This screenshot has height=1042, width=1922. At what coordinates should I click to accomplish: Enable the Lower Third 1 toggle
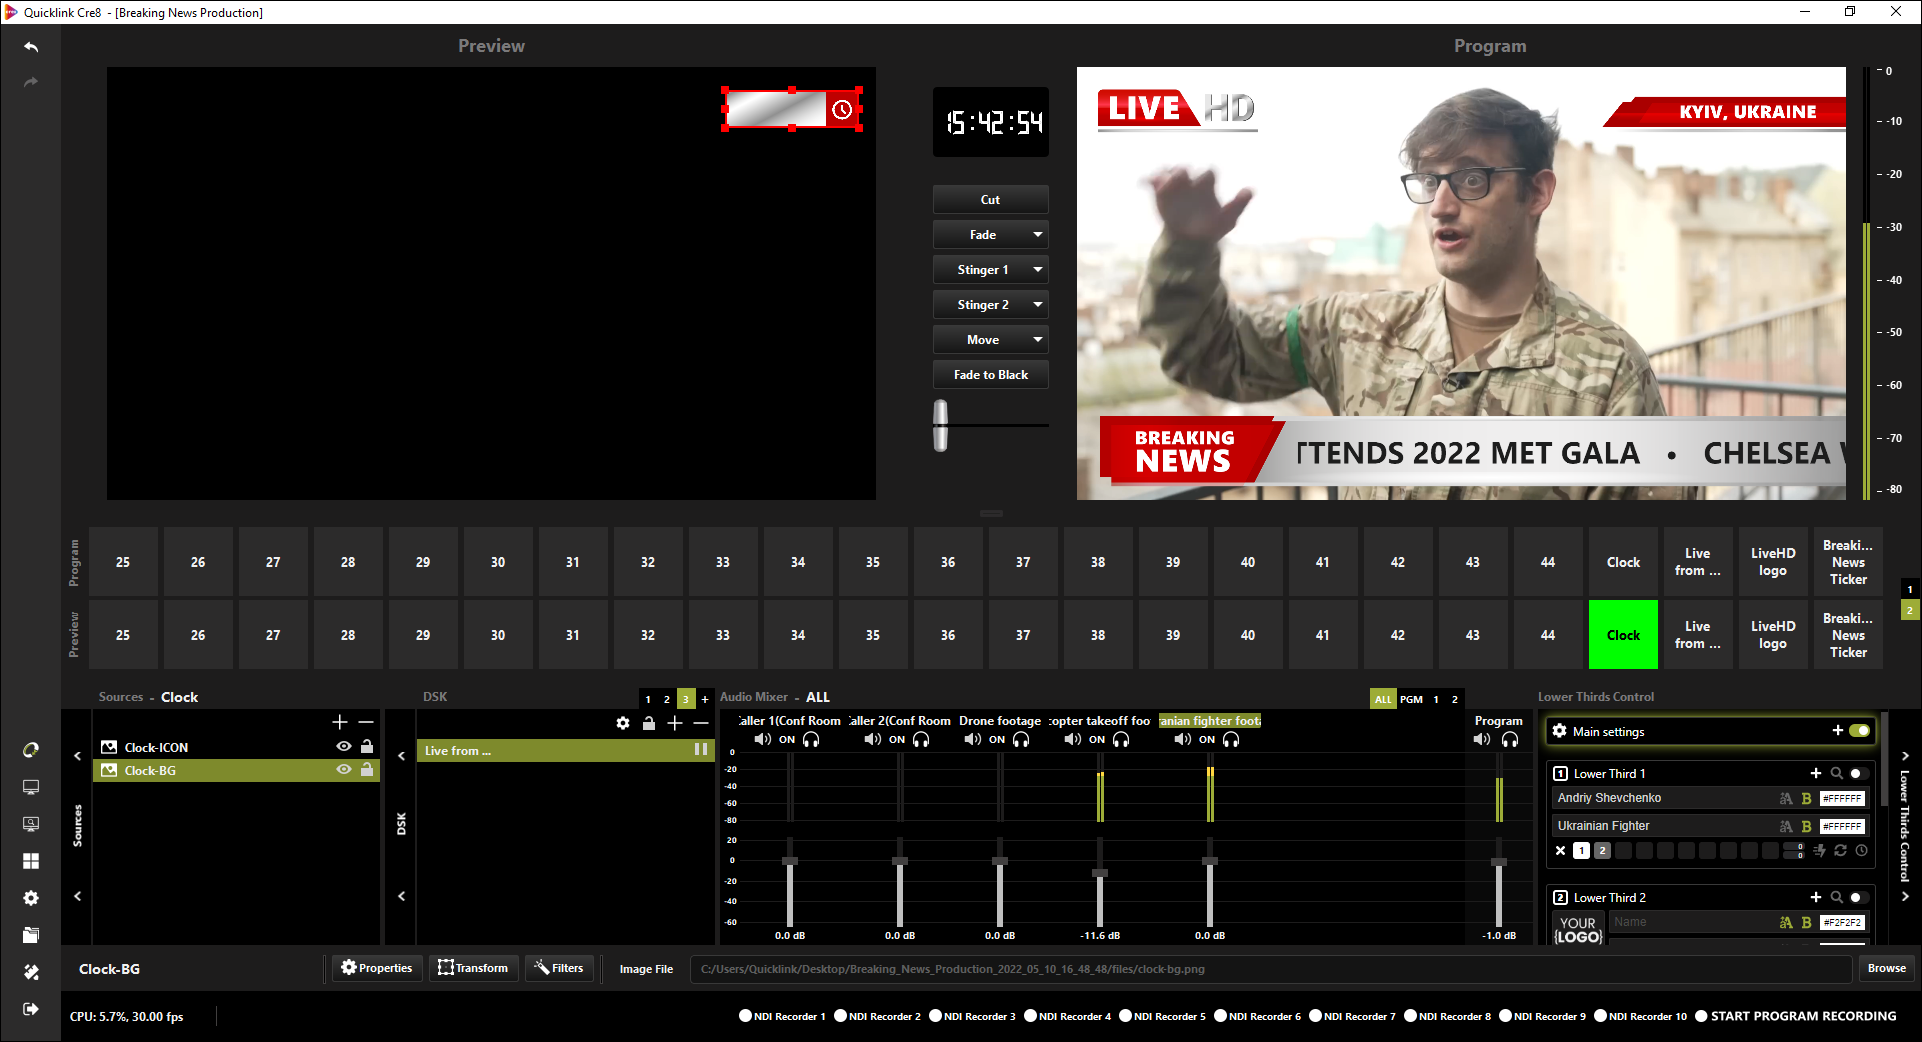(1857, 773)
